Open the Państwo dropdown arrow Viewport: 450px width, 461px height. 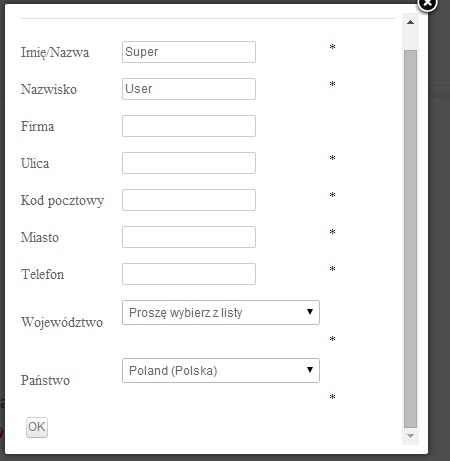(310, 370)
